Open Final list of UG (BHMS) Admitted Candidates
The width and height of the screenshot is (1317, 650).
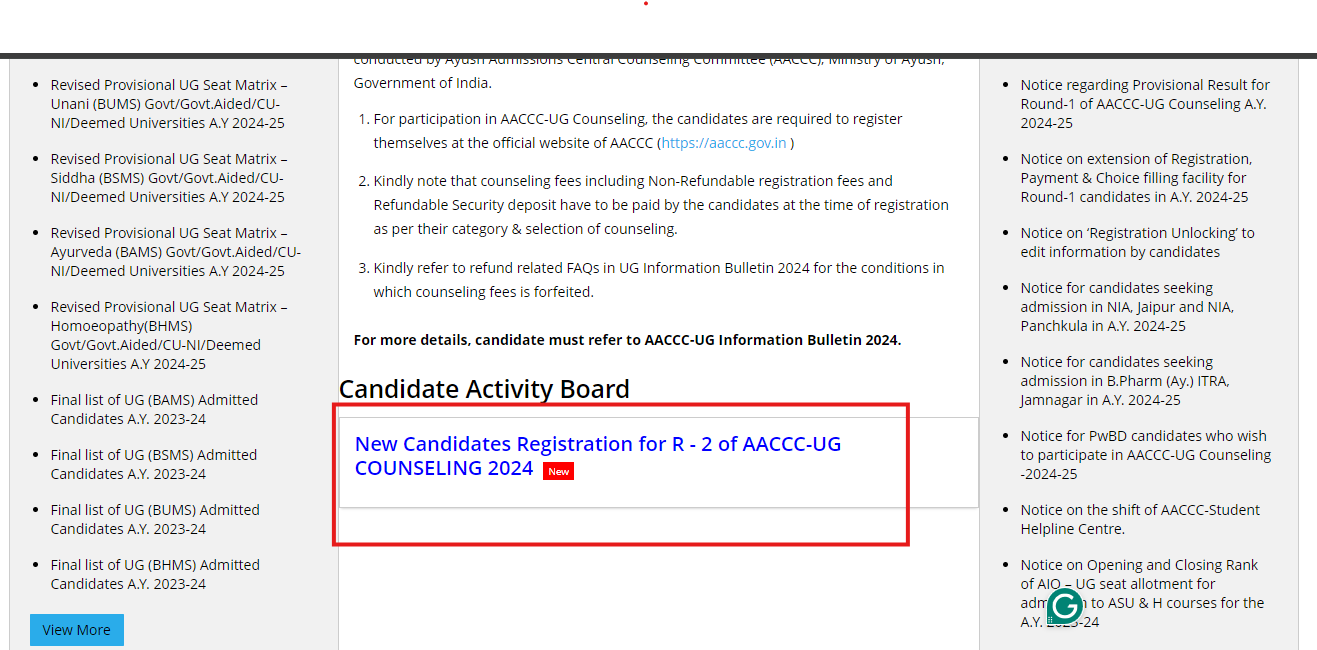tap(154, 574)
